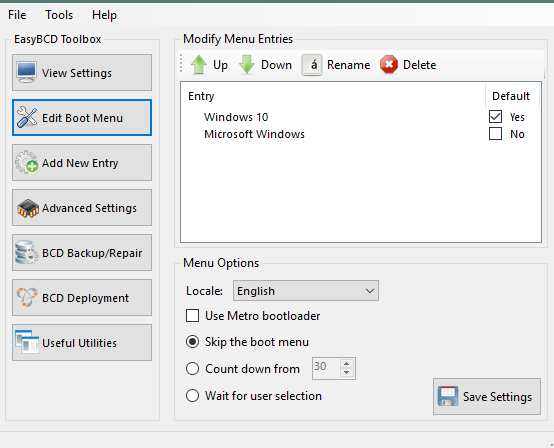Click the green Down arrow icon

pyautogui.click(x=247, y=65)
